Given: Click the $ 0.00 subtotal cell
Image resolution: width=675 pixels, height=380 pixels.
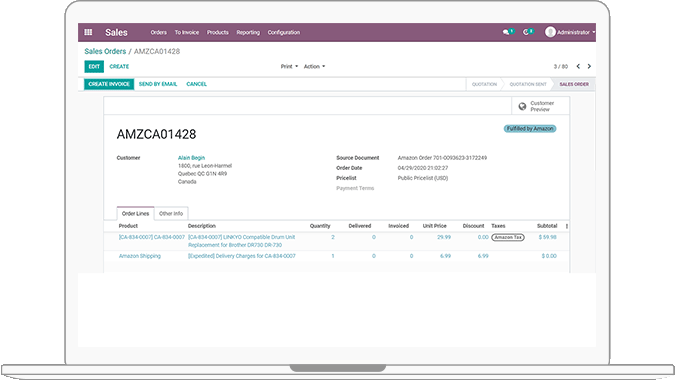Looking at the screenshot, I should point(549,256).
